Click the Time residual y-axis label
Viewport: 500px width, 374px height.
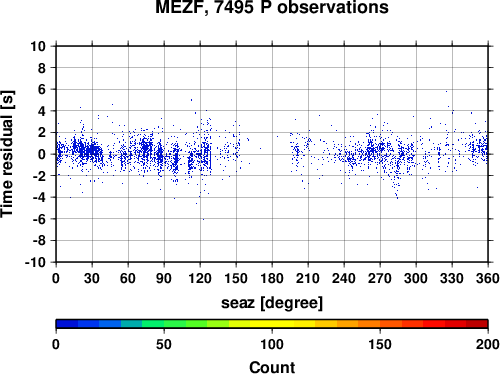click(x=7, y=154)
